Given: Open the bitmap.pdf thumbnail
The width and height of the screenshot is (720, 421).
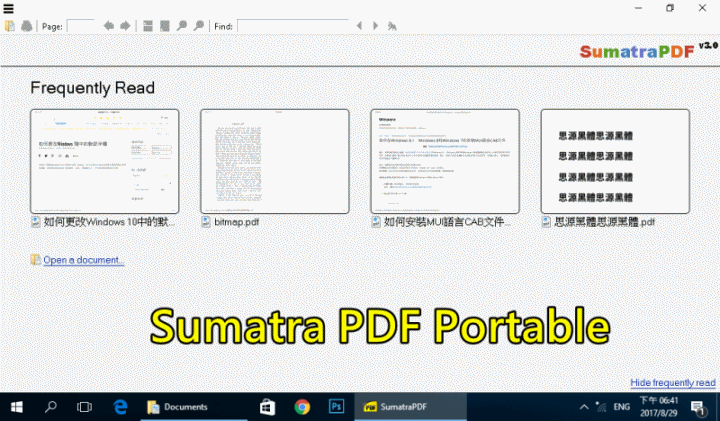Looking at the screenshot, I should pyautogui.click(x=275, y=161).
